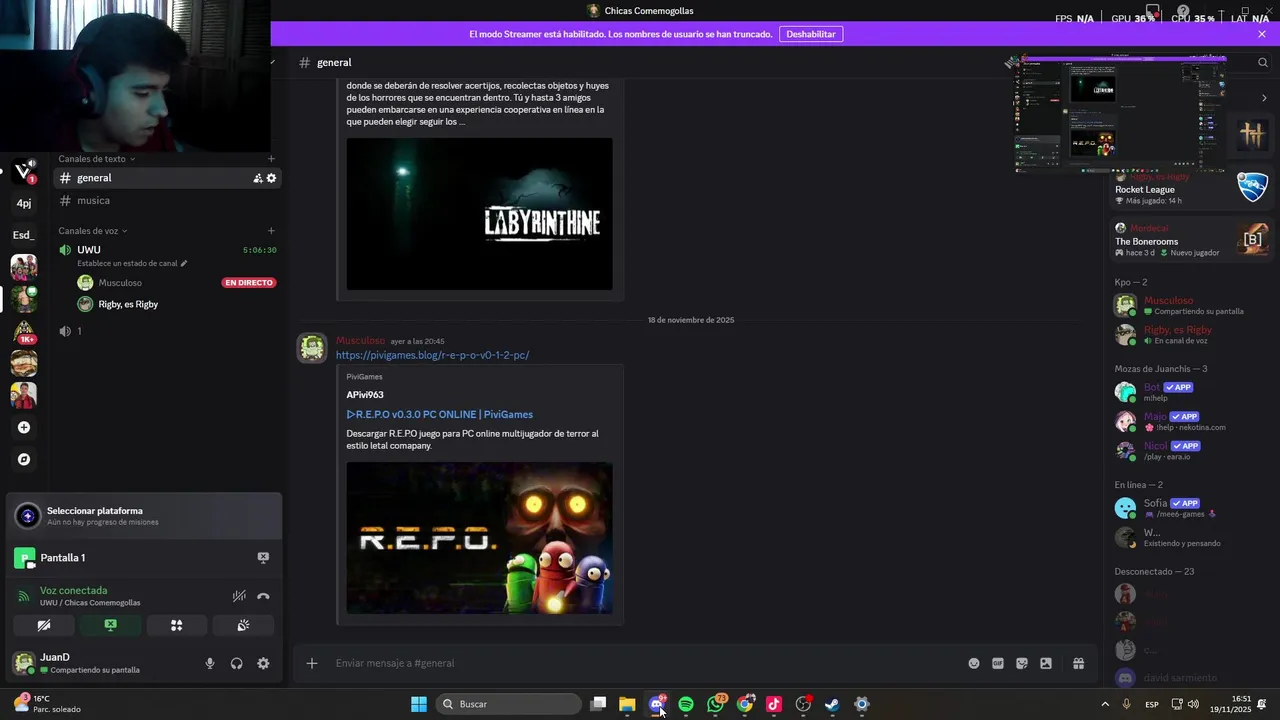Click Add a Server plus button
The width and height of the screenshot is (1280, 720).
tap(24, 427)
